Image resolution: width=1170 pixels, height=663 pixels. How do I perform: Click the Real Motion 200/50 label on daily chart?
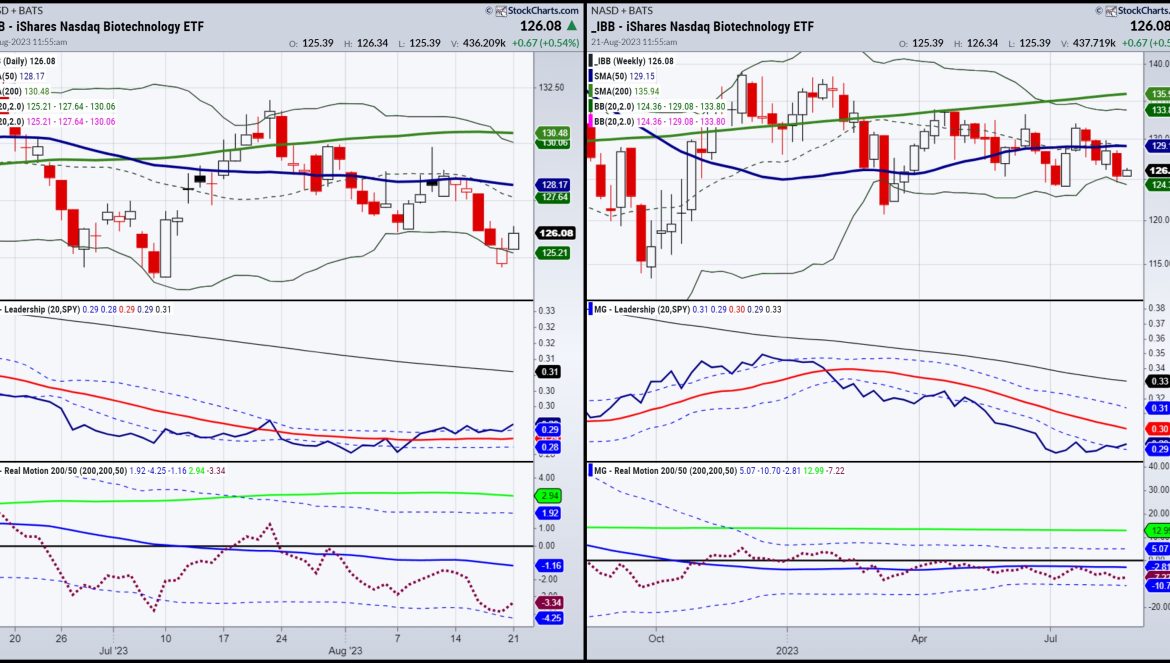(66, 471)
